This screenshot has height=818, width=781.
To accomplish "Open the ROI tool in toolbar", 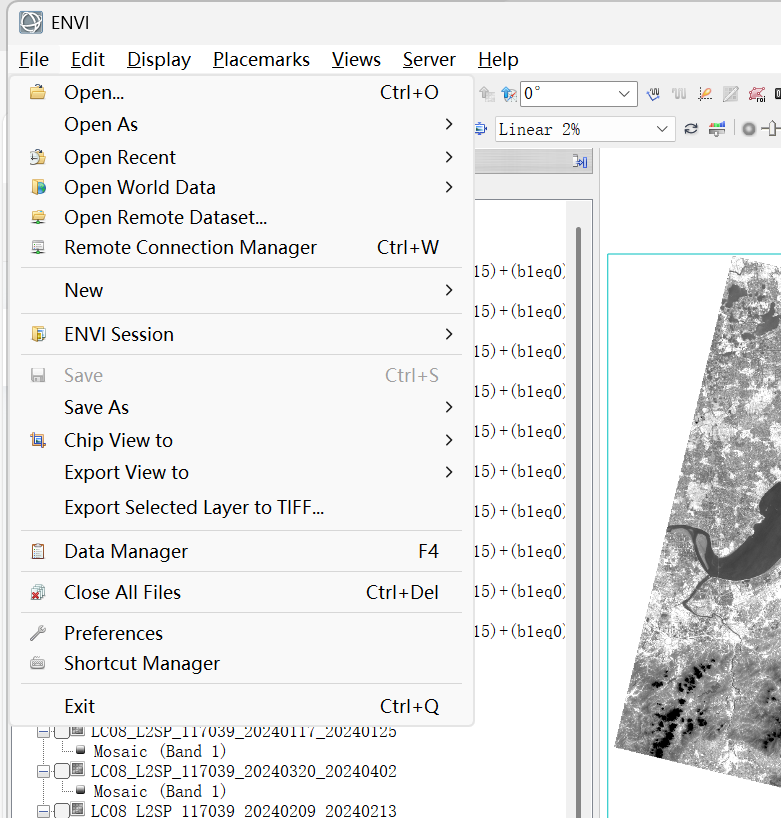I will coord(757,94).
